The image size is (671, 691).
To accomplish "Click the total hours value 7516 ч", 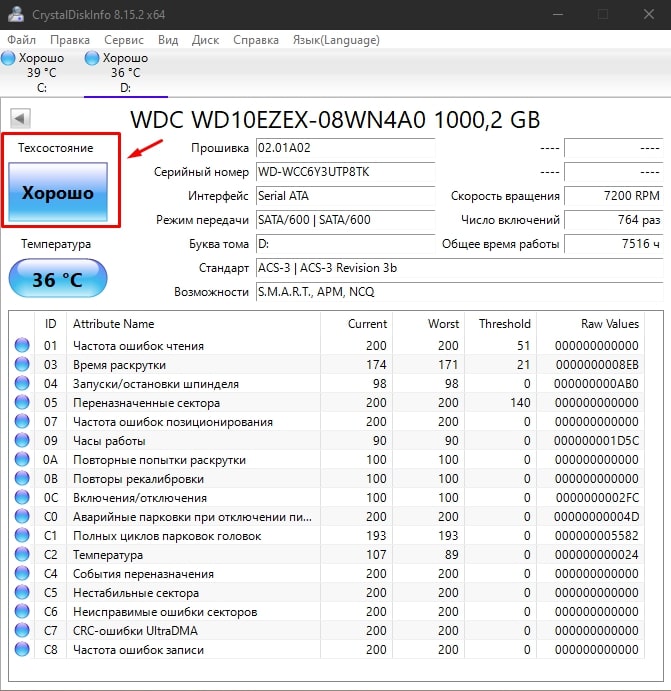I will point(614,244).
